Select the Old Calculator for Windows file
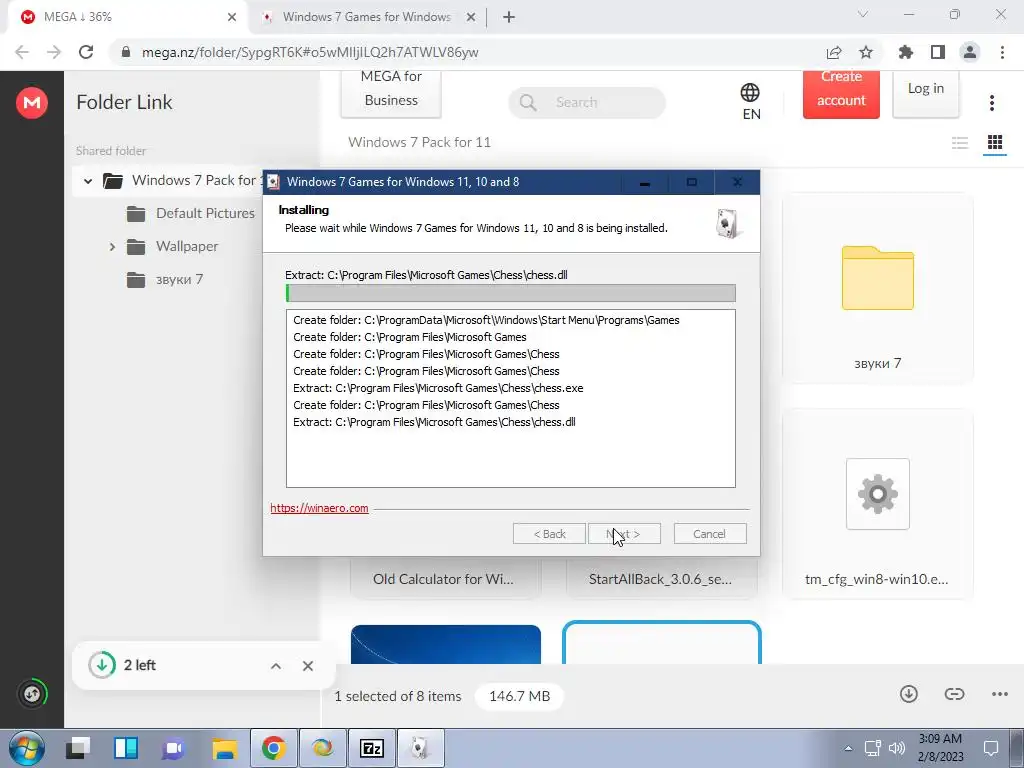Viewport: 1024px width, 768px height. [445, 579]
